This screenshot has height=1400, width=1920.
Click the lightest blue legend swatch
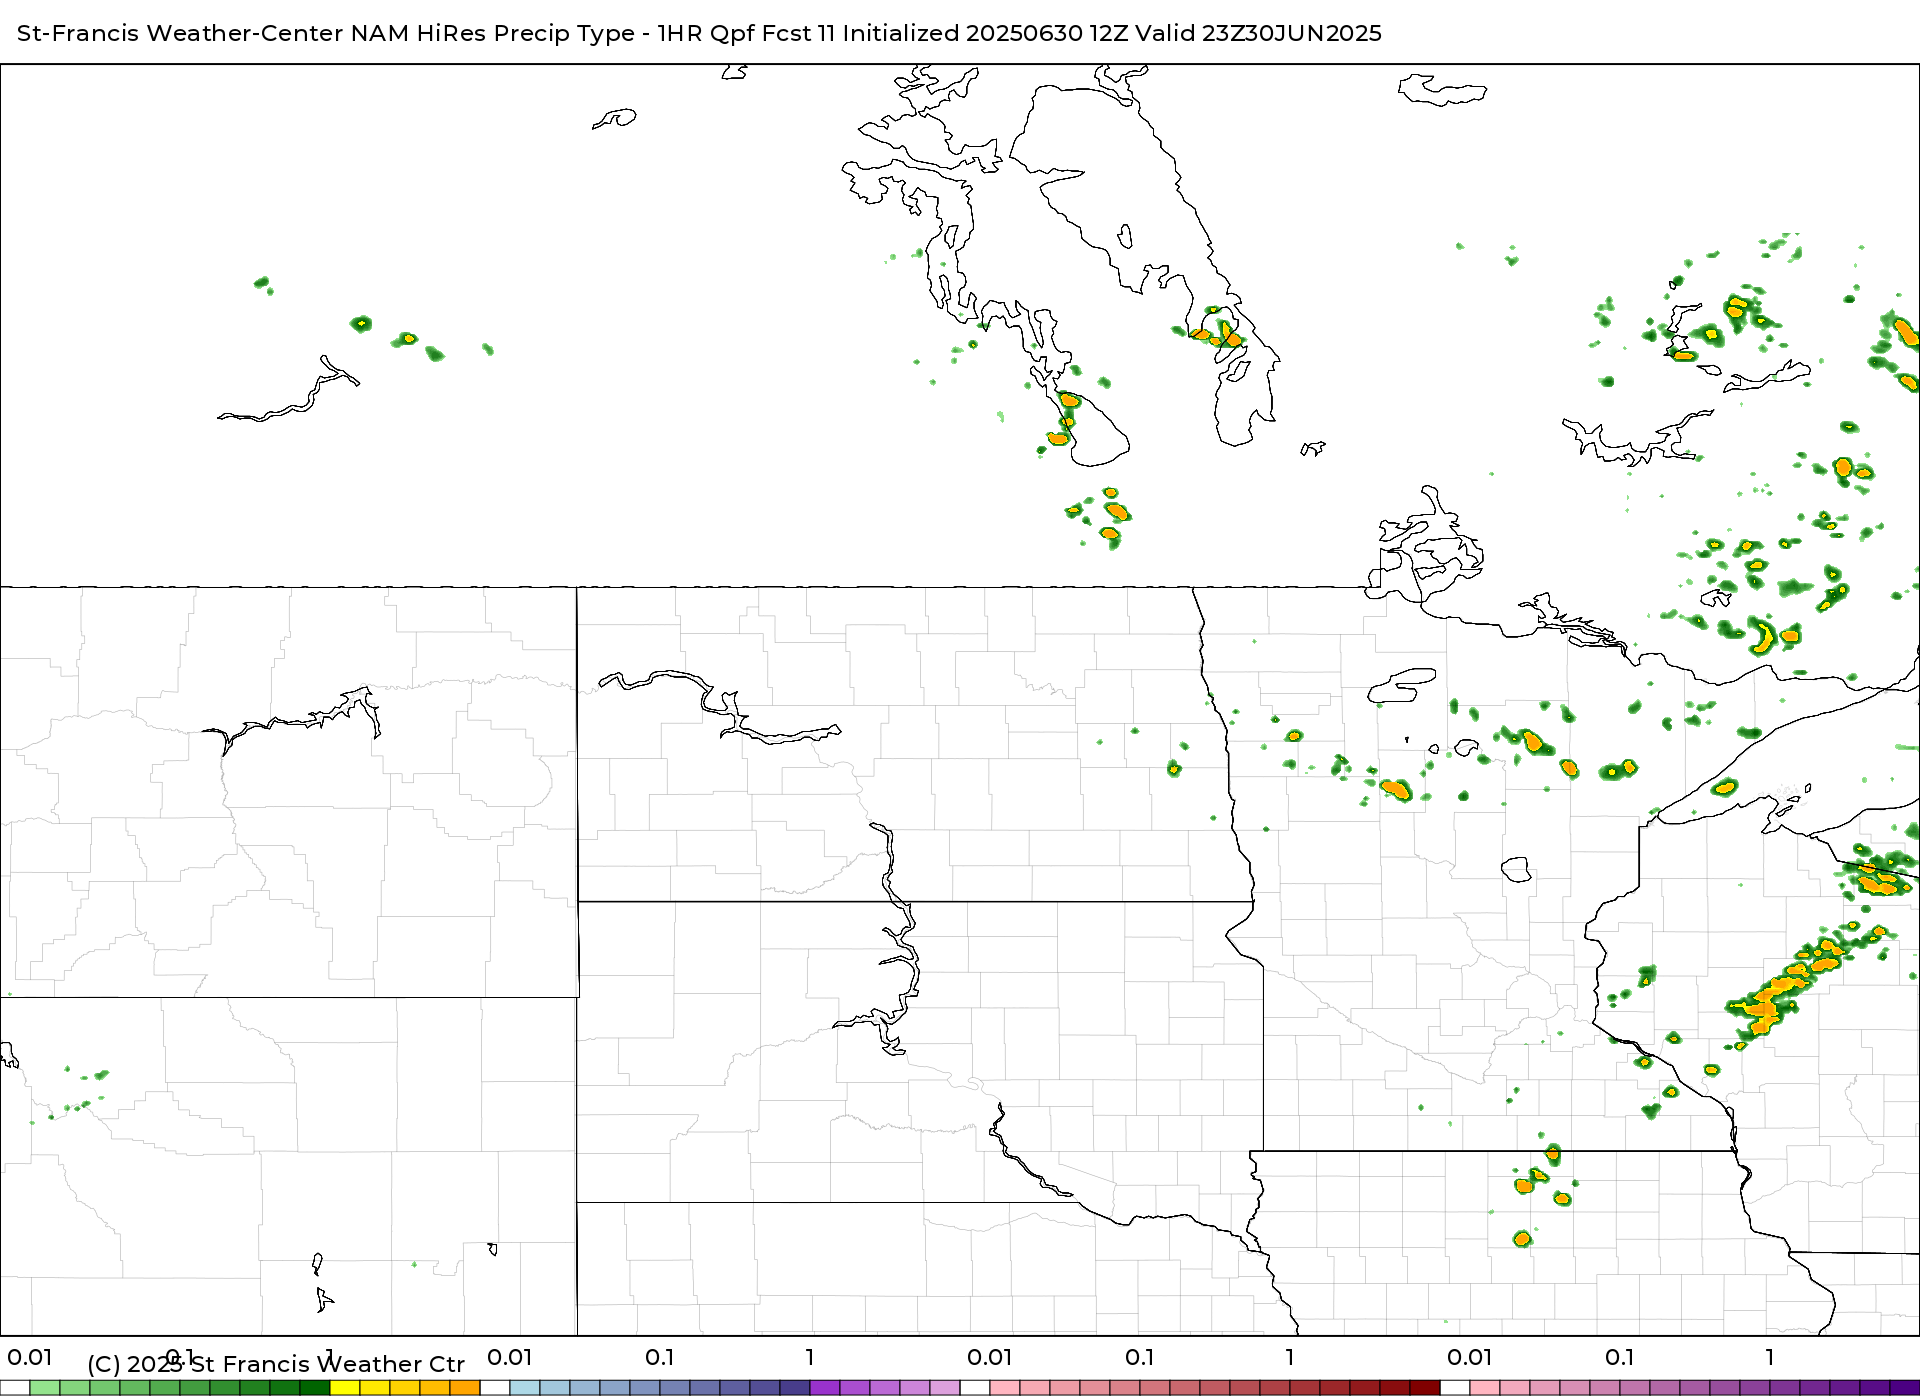point(525,1388)
